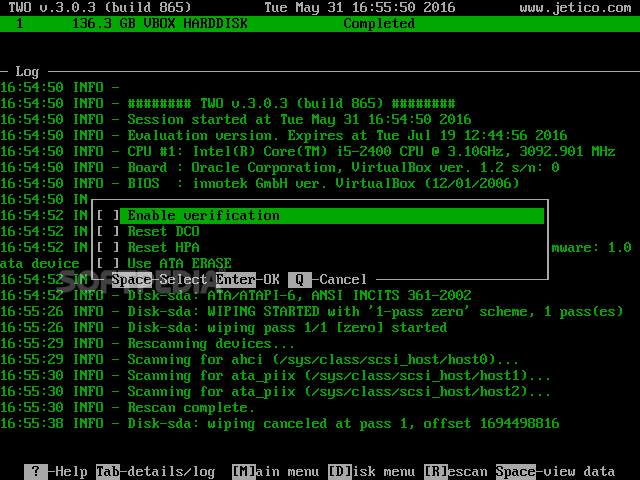The height and width of the screenshot is (480, 640).
Task: Toggle the Enable verification checkbox
Action: point(108,216)
